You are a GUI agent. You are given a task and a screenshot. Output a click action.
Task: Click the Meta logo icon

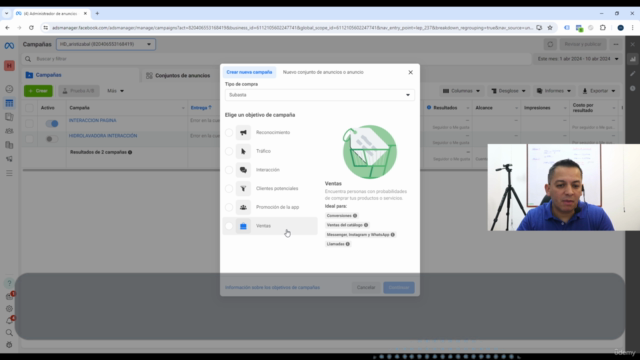pos(9,46)
